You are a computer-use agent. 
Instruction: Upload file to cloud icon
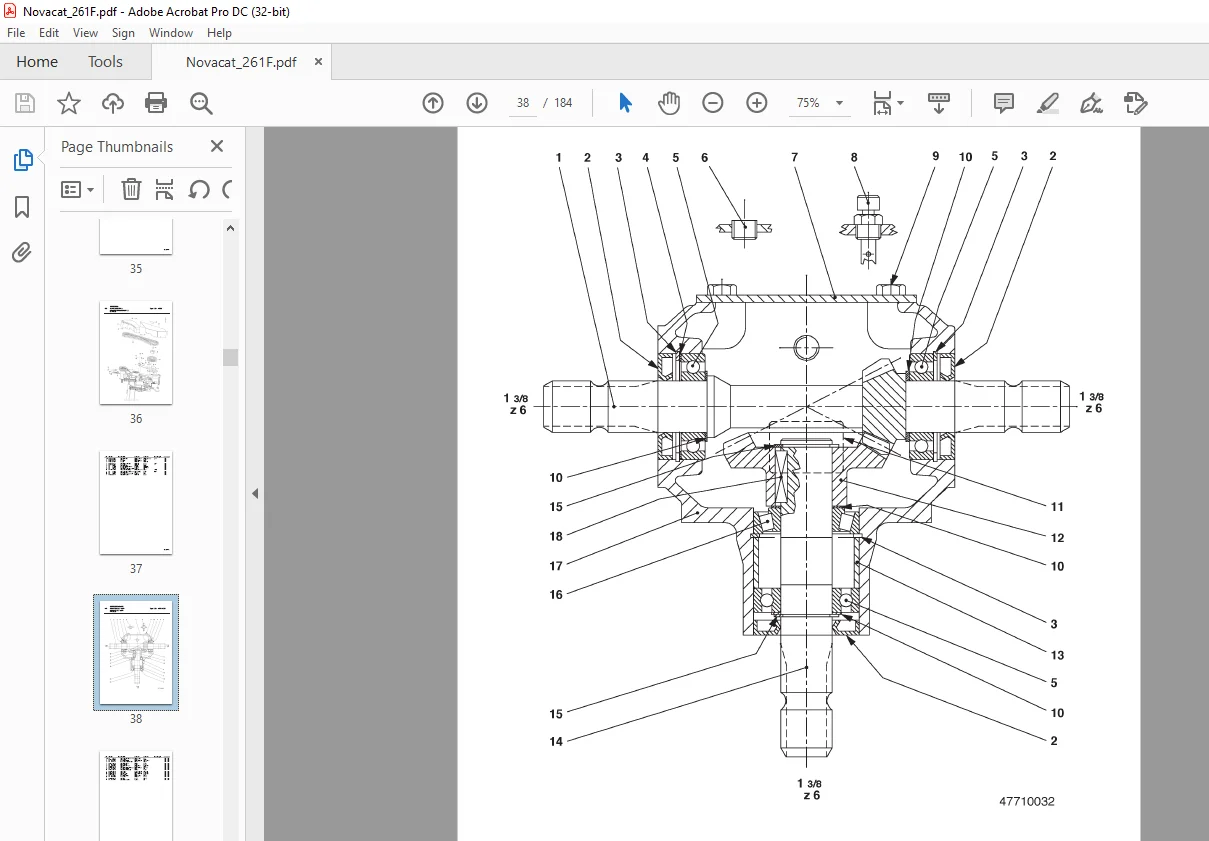pos(113,103)
